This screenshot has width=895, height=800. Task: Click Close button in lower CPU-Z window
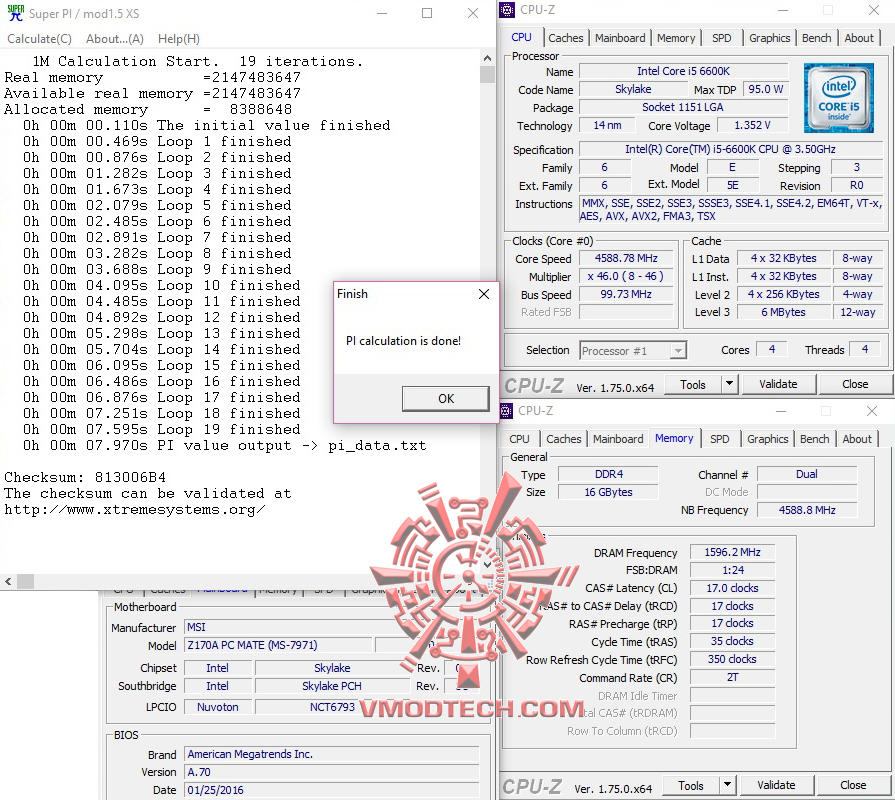[853, 786]
